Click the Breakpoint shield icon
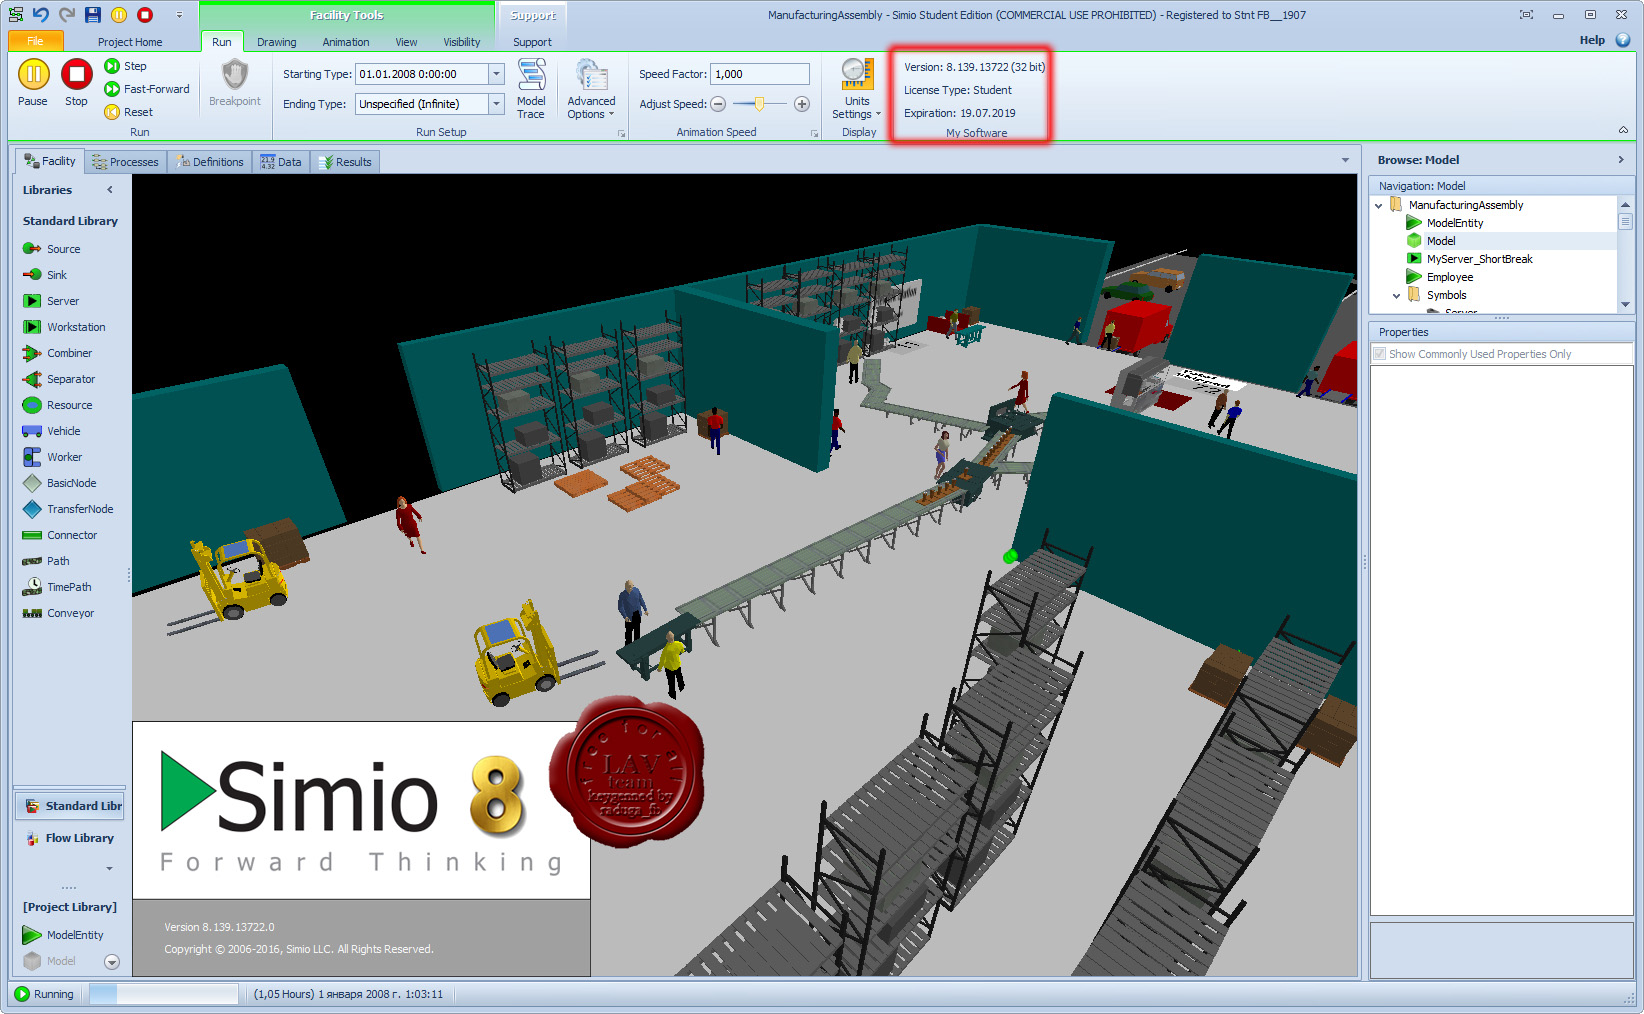This screenshot has height=1014, width=1644. coord(235,75)
